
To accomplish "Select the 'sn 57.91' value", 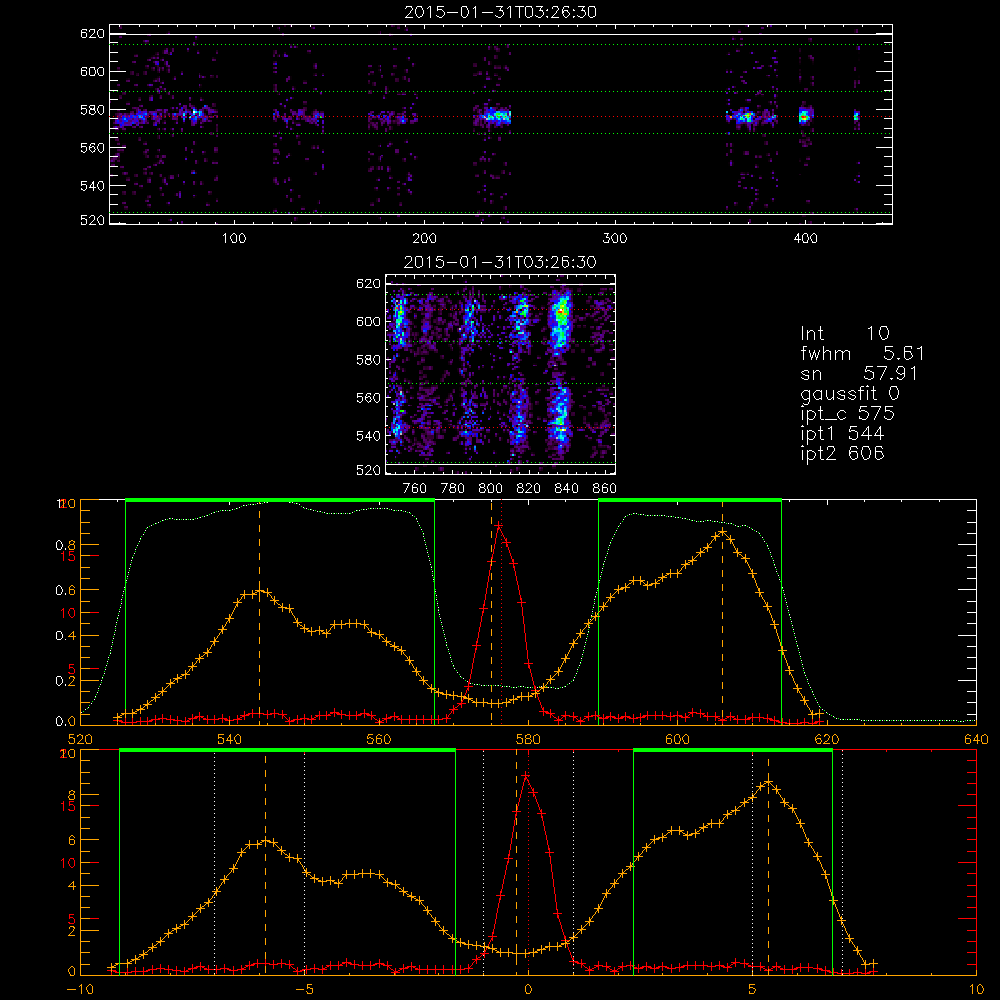I will (858, 373).
